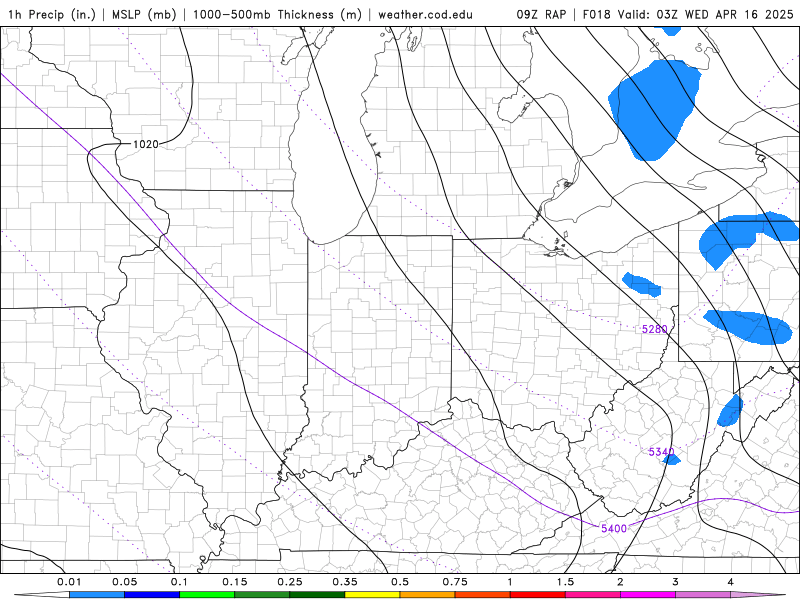Click the 3 legend value label
The width and height of the screenshot is (800, 600).
pyautogui.click(x=676, y=582)
